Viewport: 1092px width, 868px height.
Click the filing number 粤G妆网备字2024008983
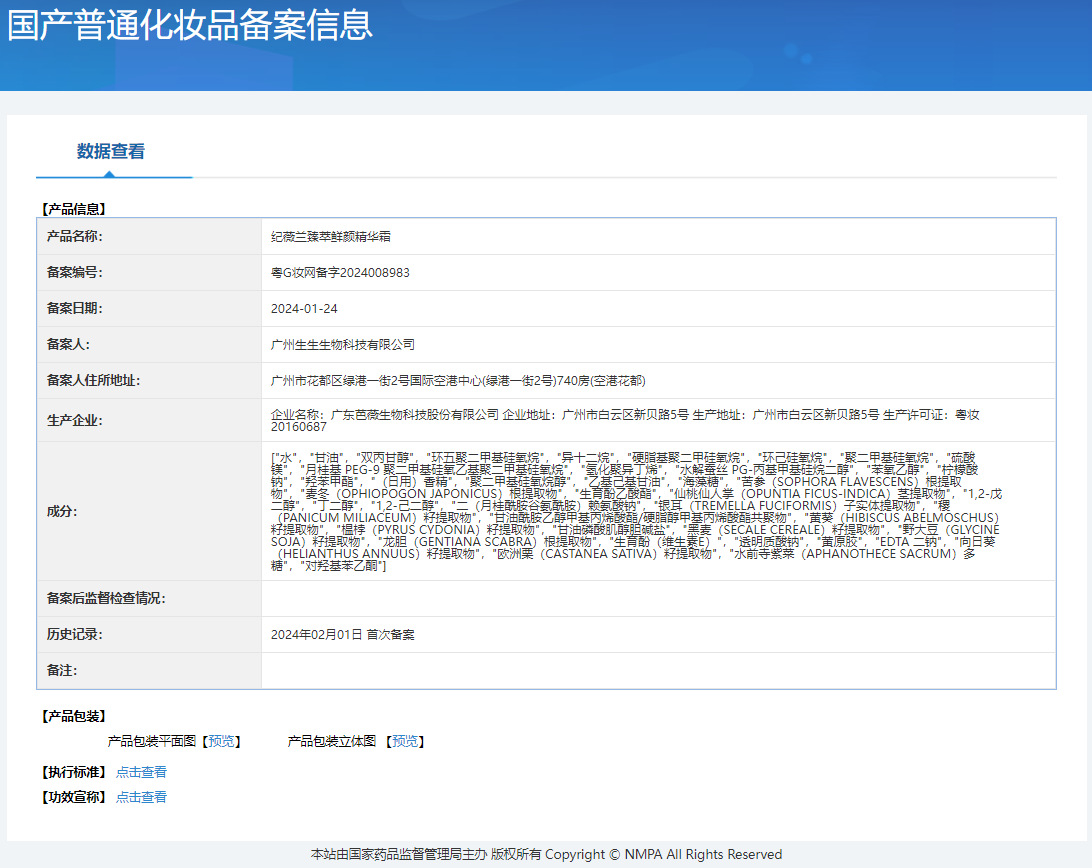(340, 273)
